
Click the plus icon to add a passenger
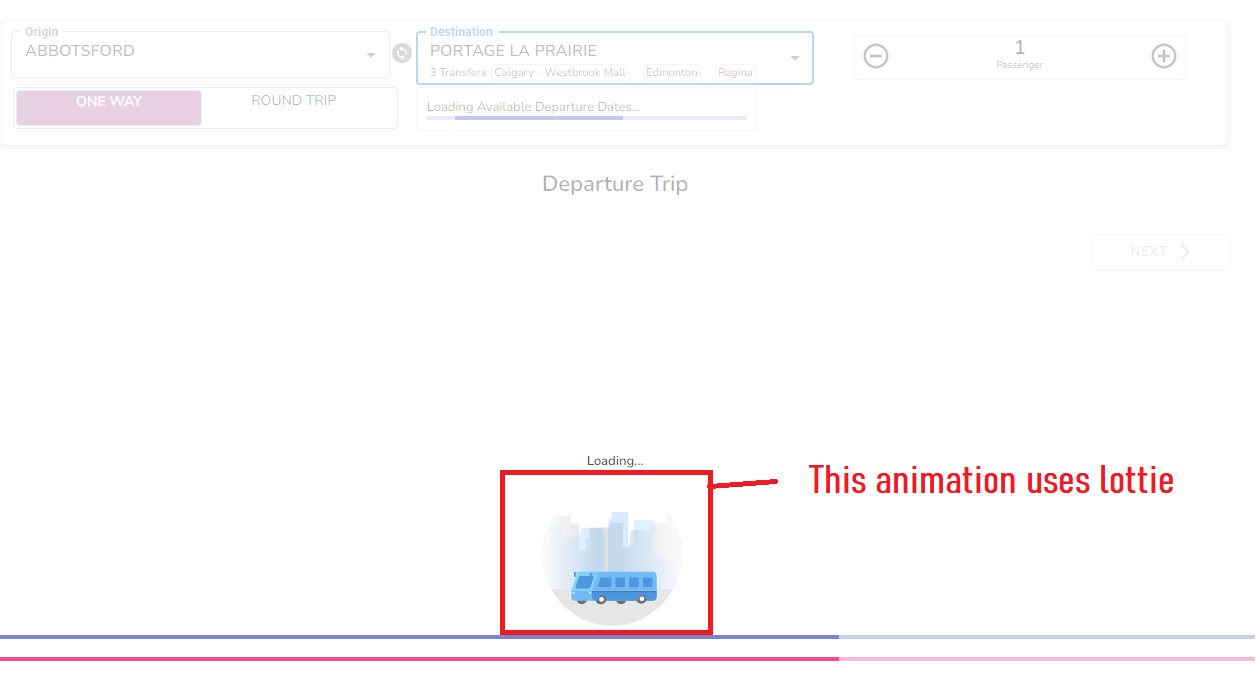1164,56
